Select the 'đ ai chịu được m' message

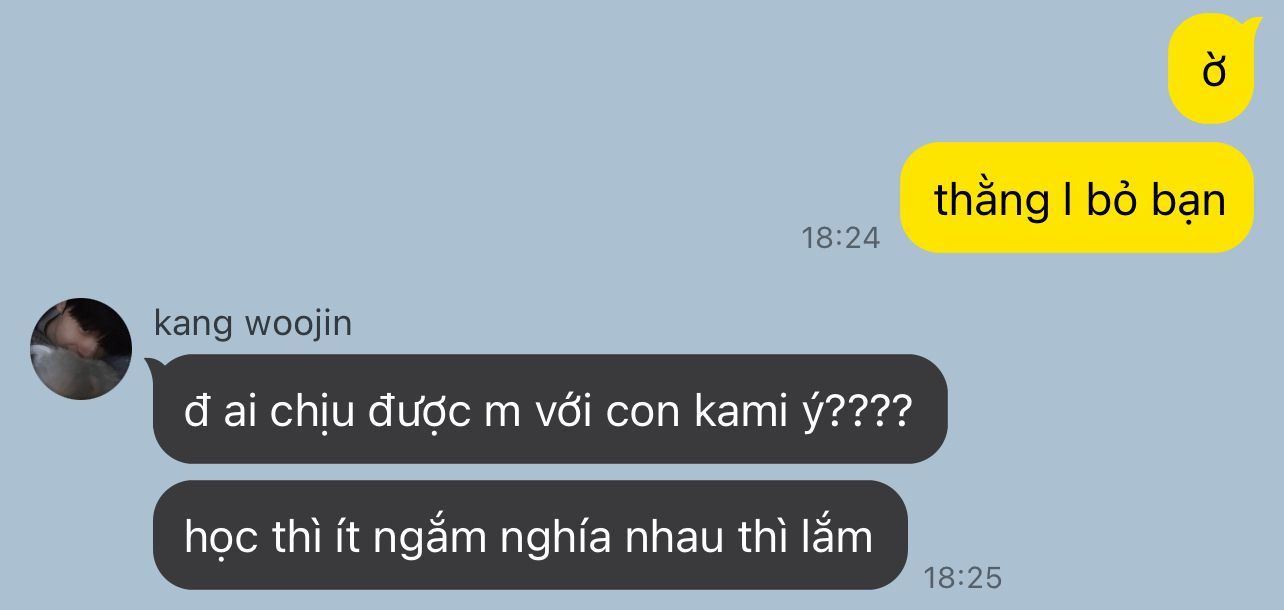(548, 410)
